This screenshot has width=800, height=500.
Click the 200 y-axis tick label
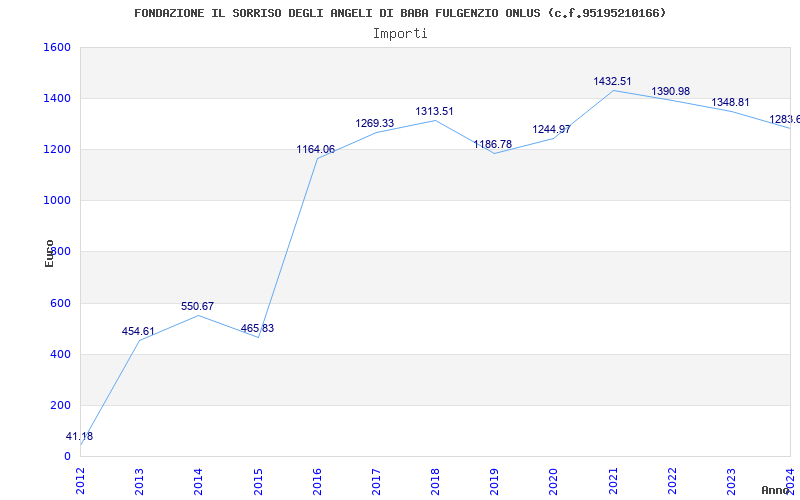[x=60, y=405]
